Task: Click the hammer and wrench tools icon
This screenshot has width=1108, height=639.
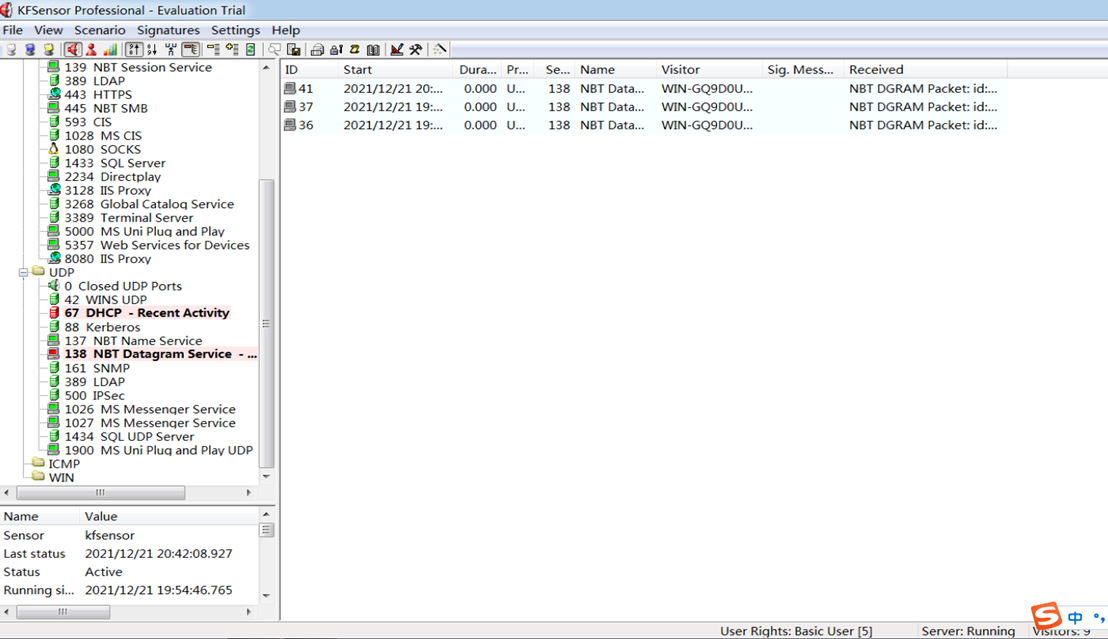Action: coord(416,49)
